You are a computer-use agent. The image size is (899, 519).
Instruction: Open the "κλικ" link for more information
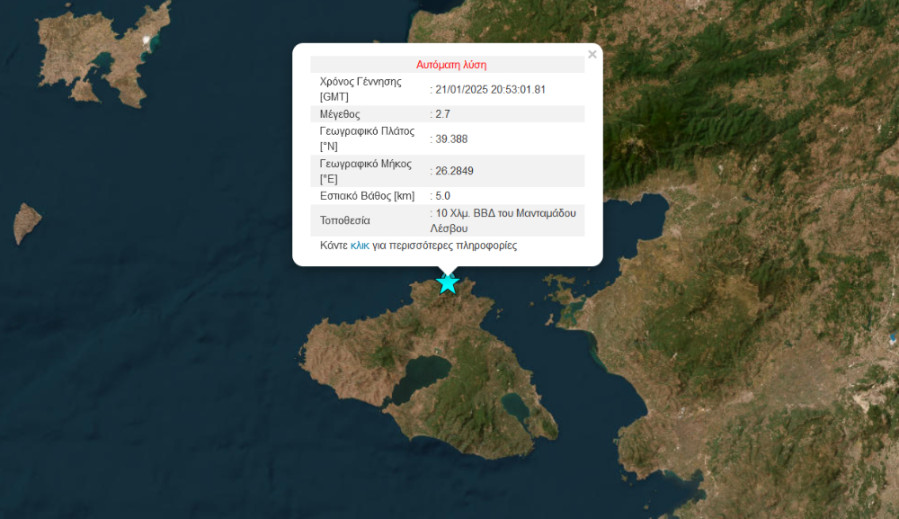click(x=360, y=245)
